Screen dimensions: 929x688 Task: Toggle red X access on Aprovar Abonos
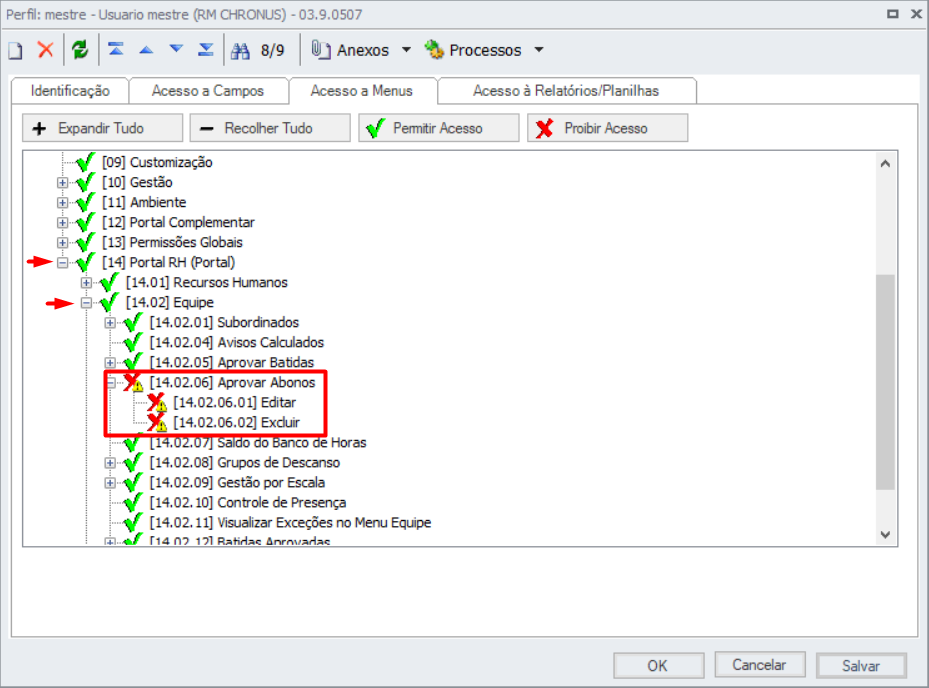[133, 382]
